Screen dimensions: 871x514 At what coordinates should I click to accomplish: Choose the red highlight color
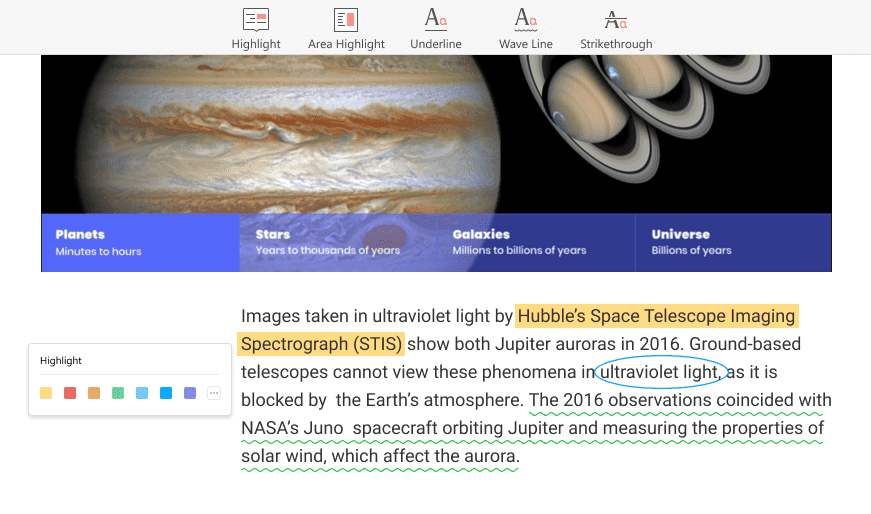point(70,393)
